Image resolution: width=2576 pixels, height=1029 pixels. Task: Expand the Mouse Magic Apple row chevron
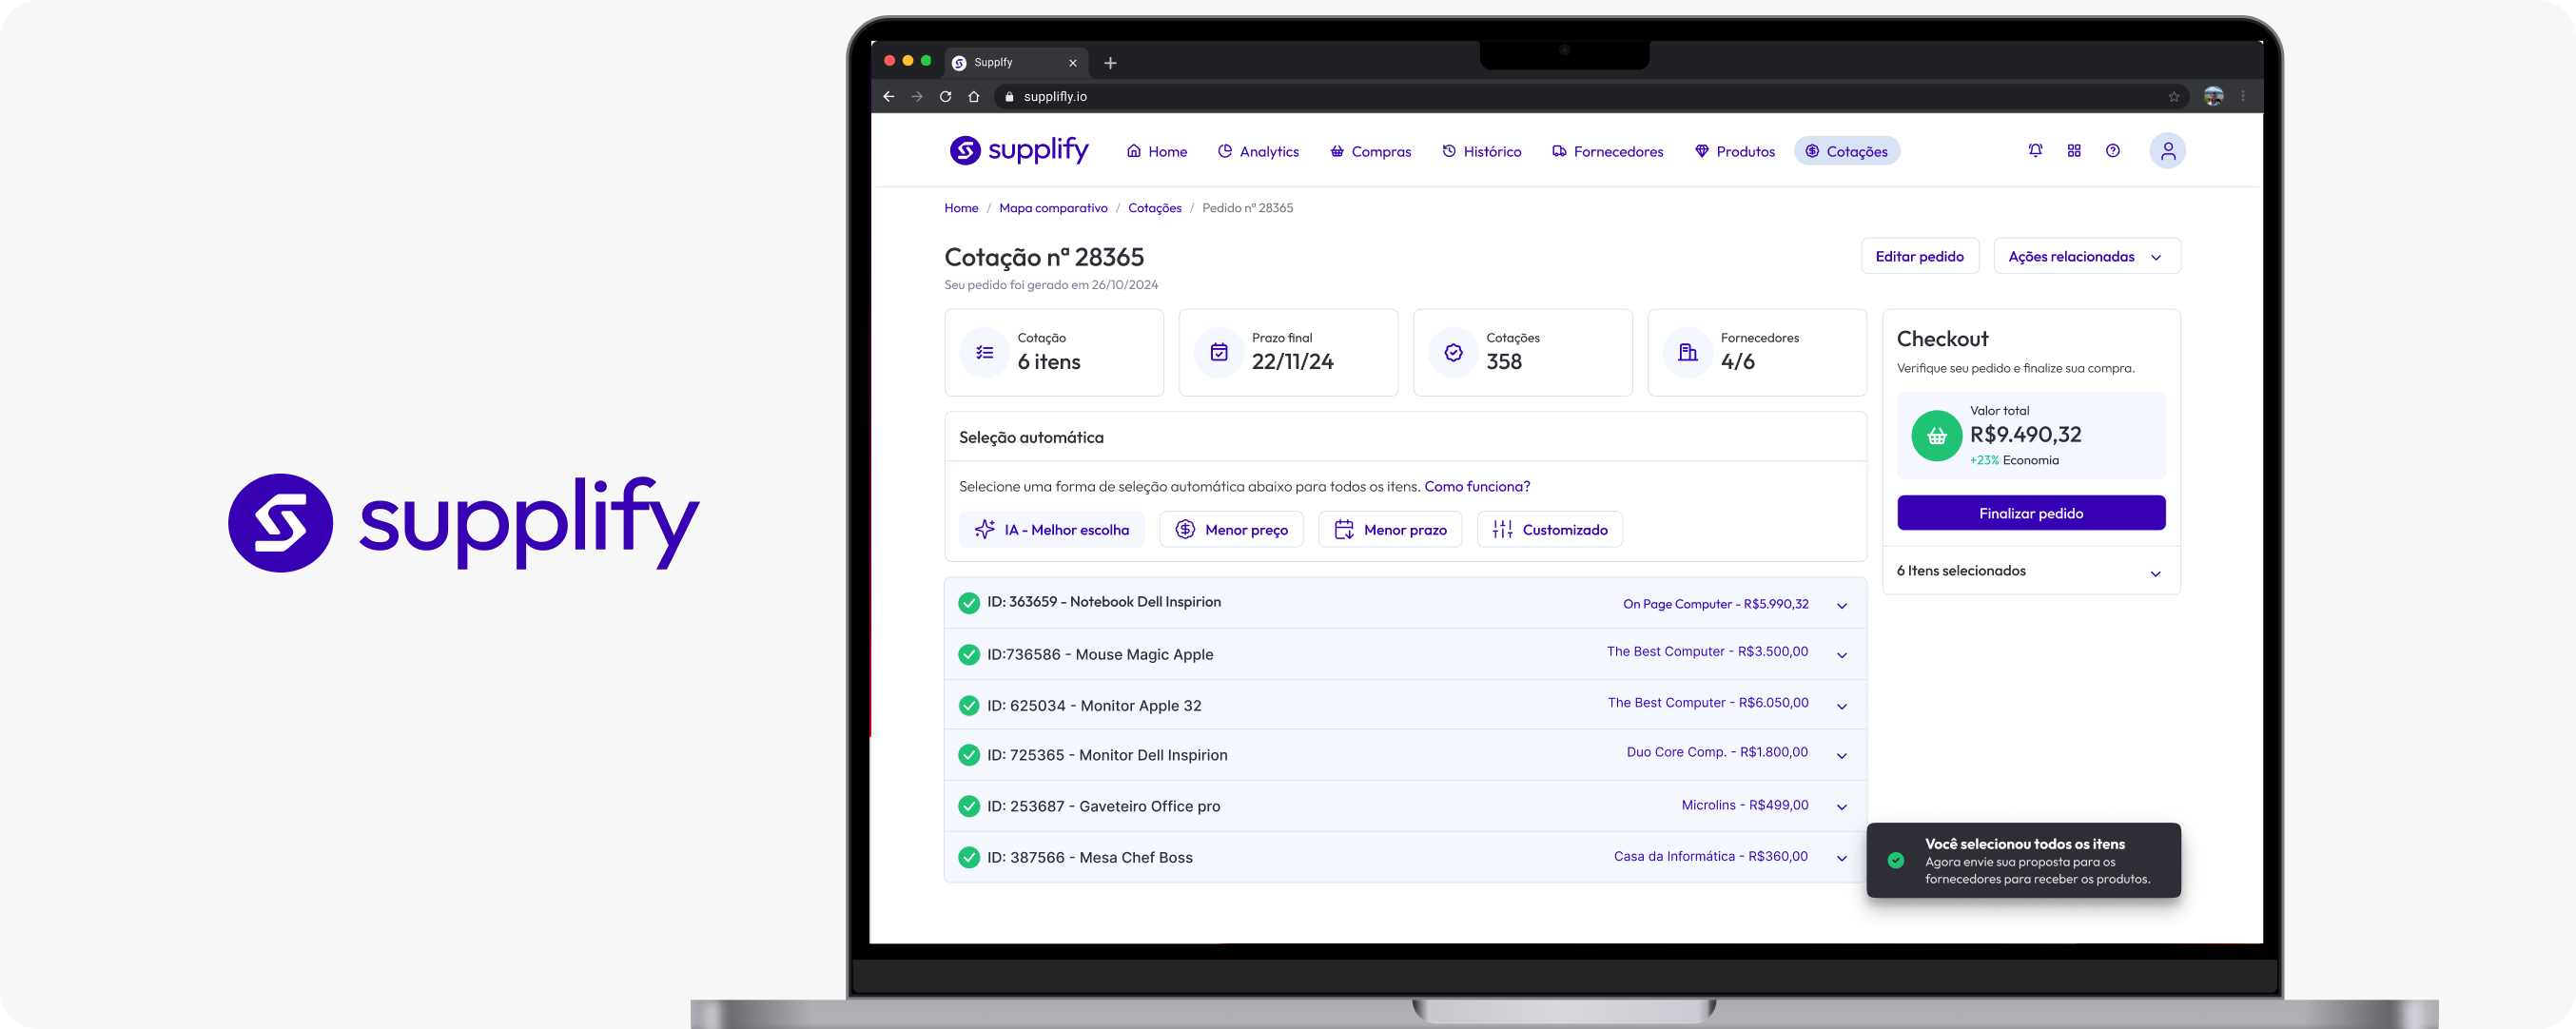pos(1841,656)
